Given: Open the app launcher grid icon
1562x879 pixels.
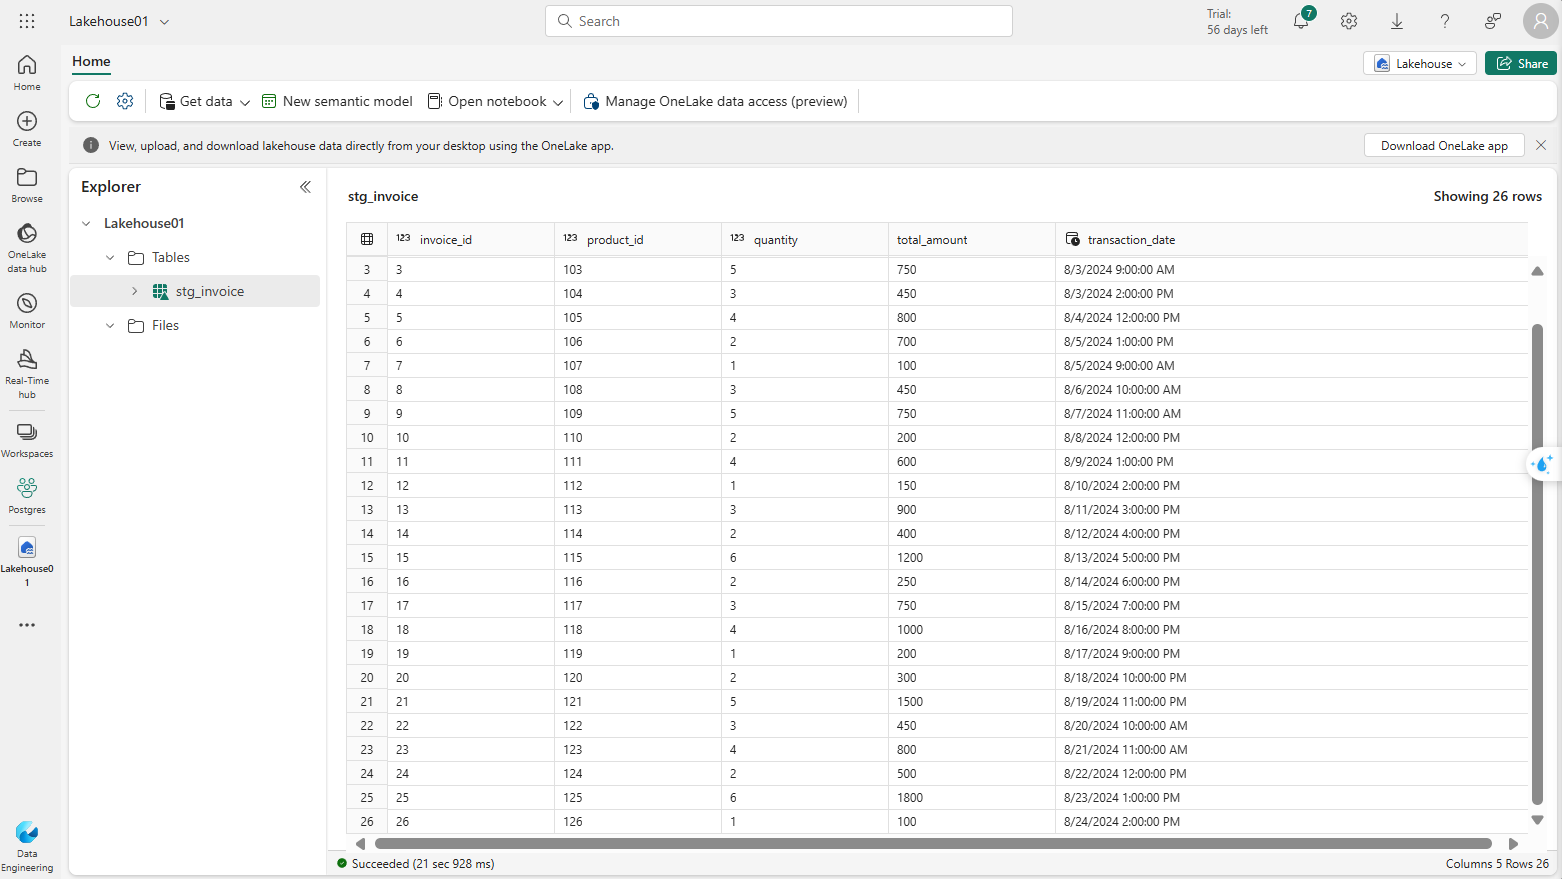Looking at the screenshot, I should coord(27,21).
